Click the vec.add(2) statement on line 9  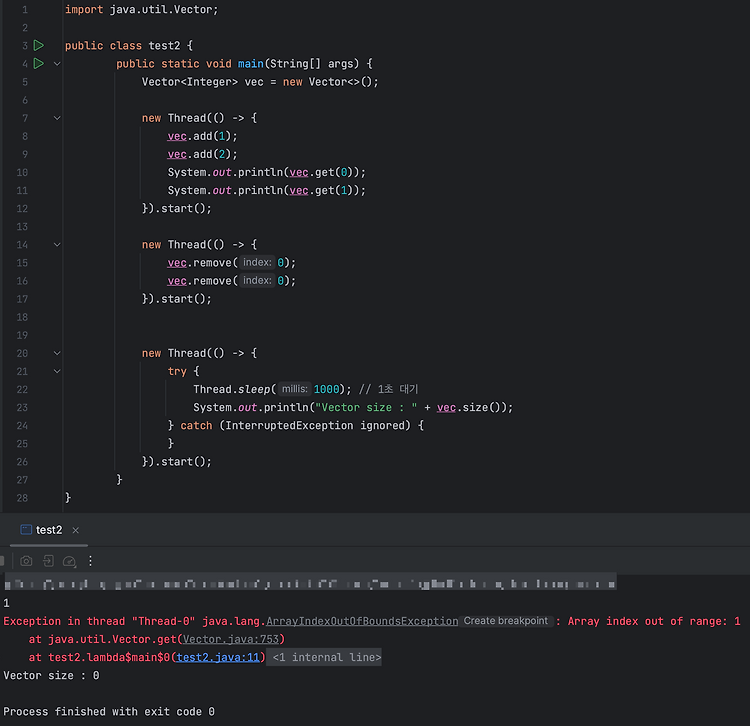(x=202, y=154)
